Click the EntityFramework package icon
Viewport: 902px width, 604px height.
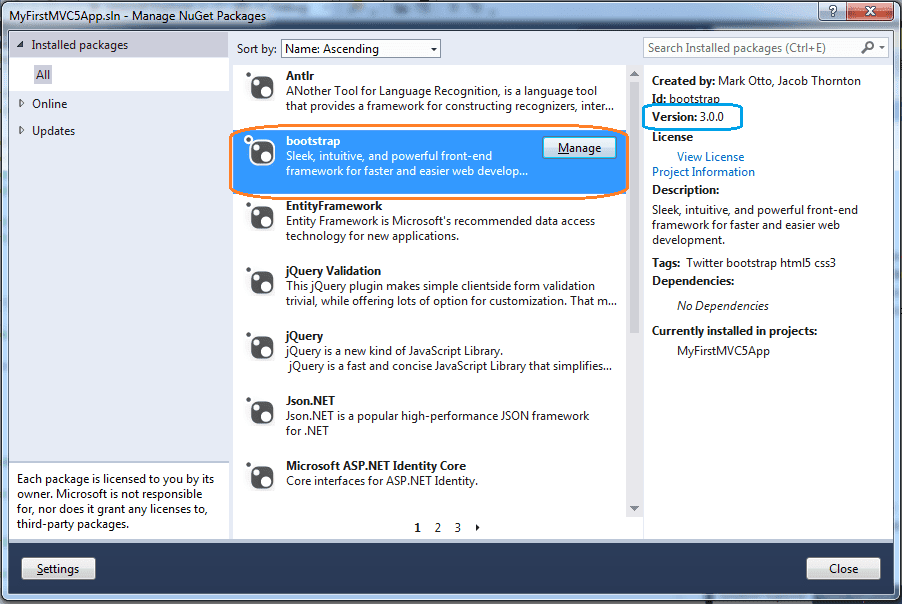pyautogui.click(x=261, y=217)
